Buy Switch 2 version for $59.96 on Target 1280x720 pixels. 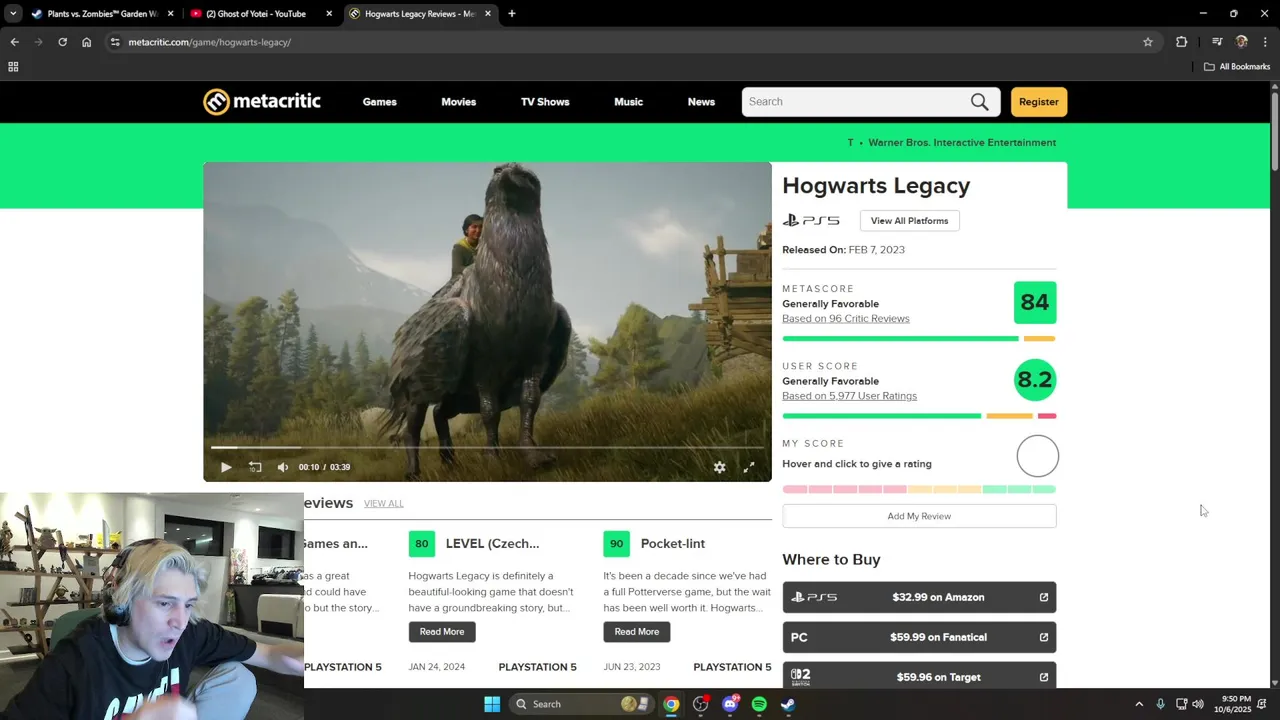(x=919, y=676)
